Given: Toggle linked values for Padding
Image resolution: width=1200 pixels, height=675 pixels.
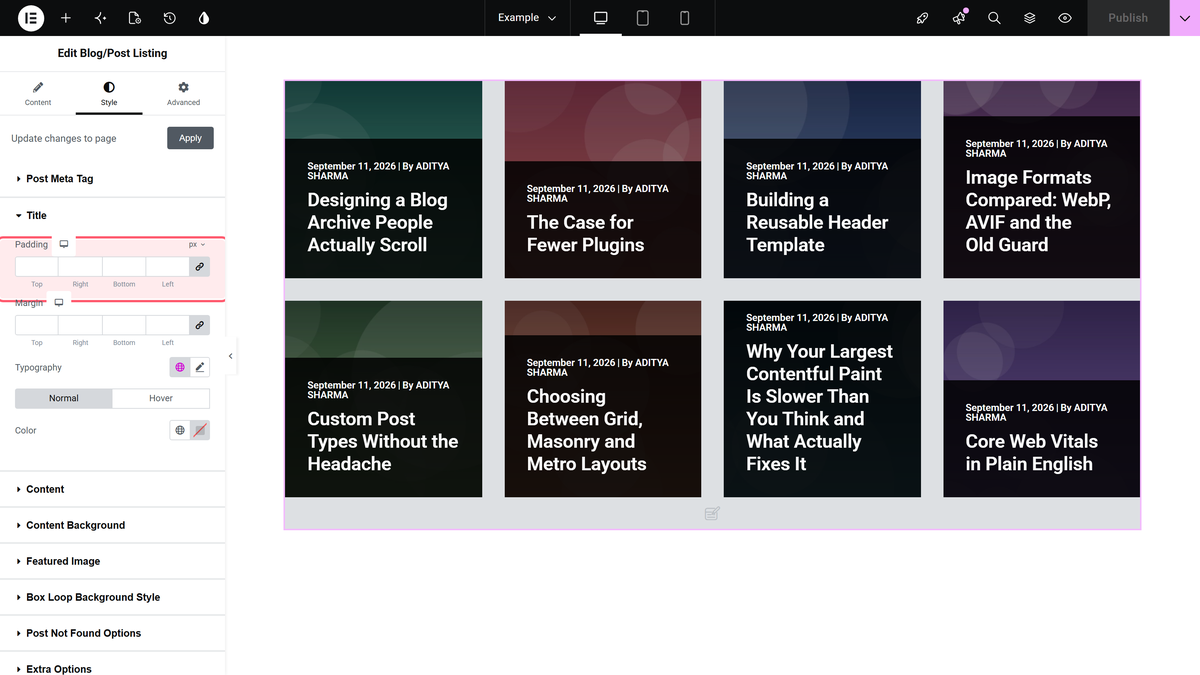Looking at the screenshot, I should click(x=200, y=267).
